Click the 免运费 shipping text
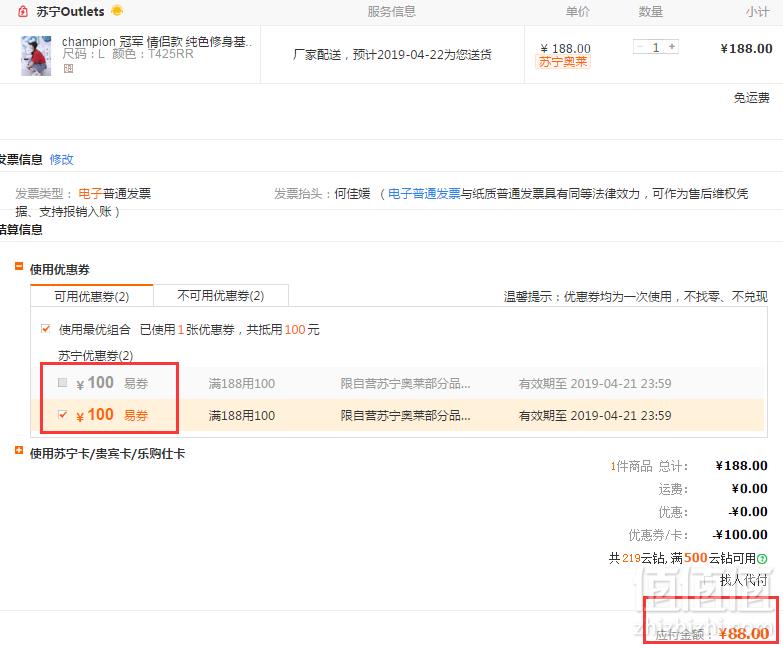Image resolution: width=783 pixels, height=645 pixels. click(751, 97)
